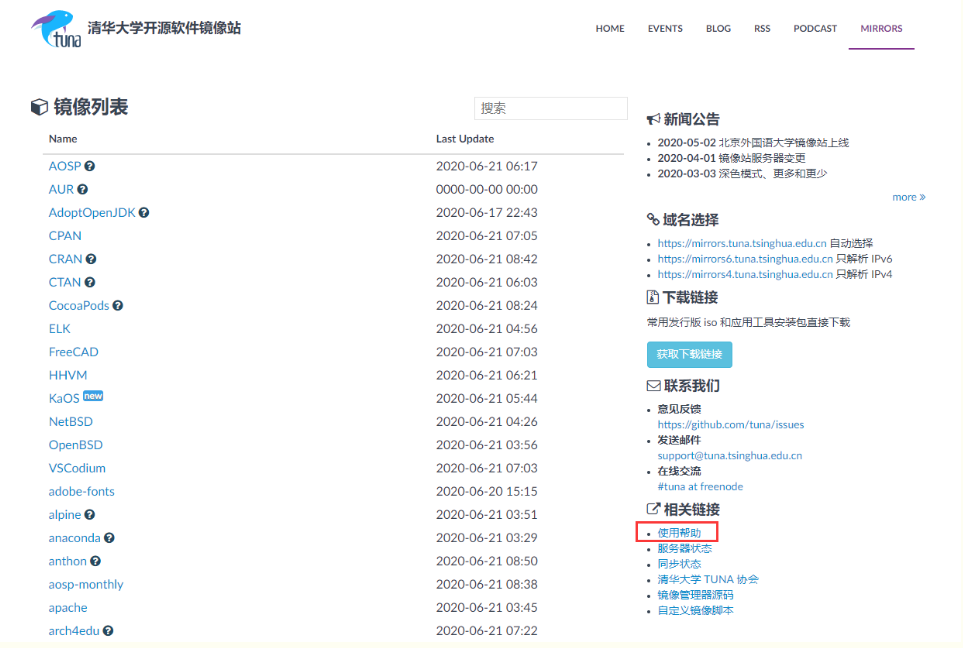Image resolution: width=963 pixels, height=648 pixels.
Task: Open the CTAN mirror
Action: (64, 283)
